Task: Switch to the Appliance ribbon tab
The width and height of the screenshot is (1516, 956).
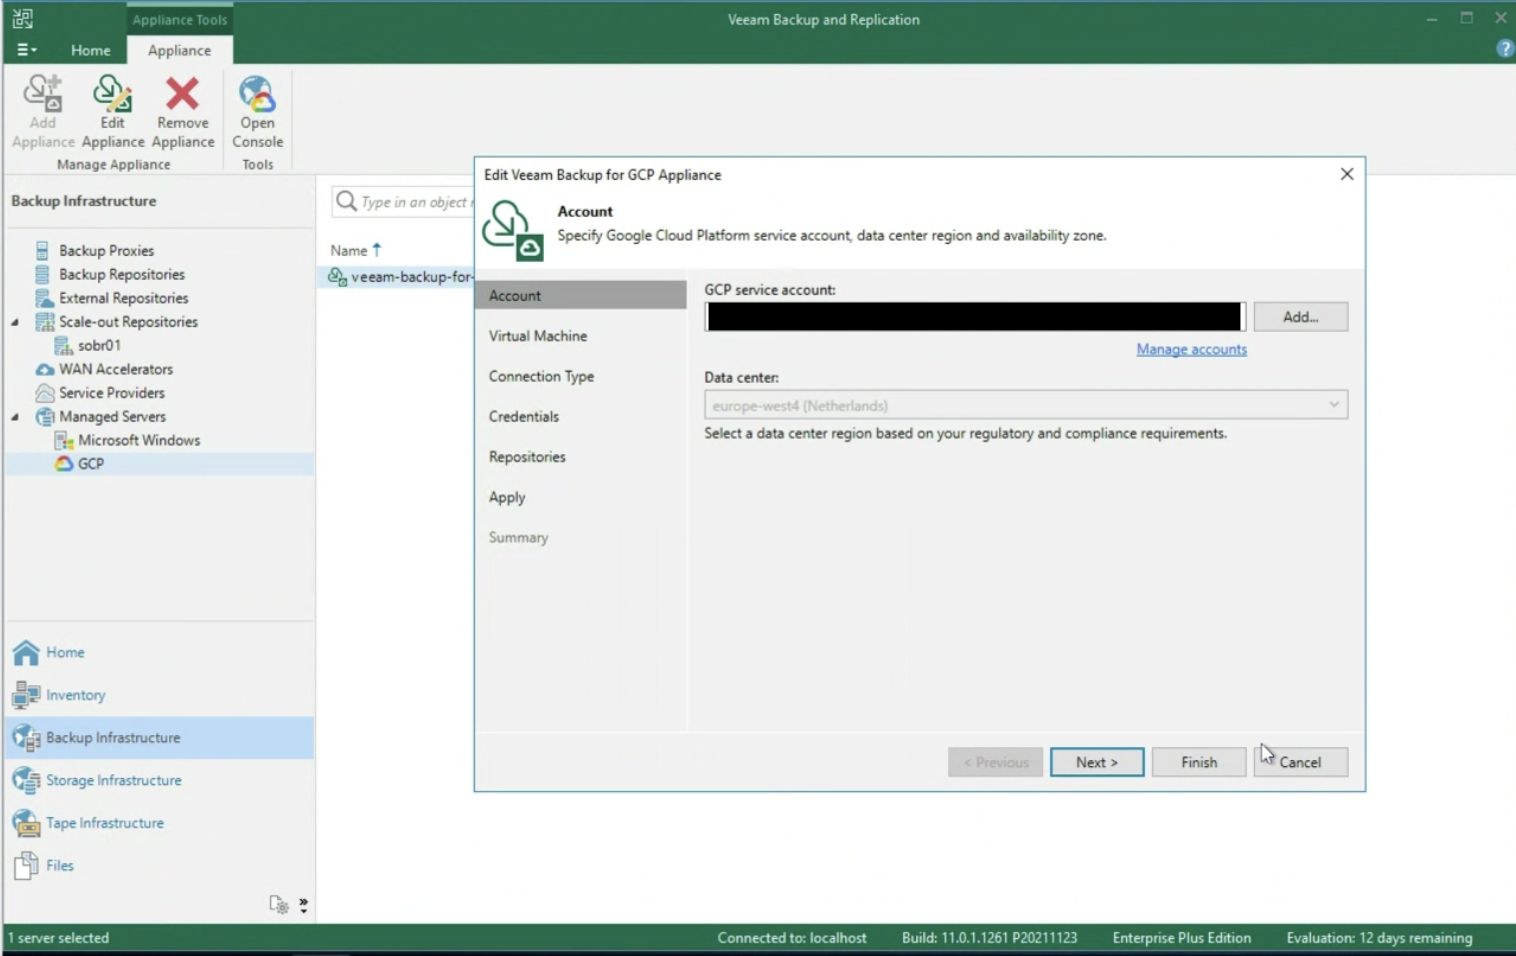Action: point(179,50)
